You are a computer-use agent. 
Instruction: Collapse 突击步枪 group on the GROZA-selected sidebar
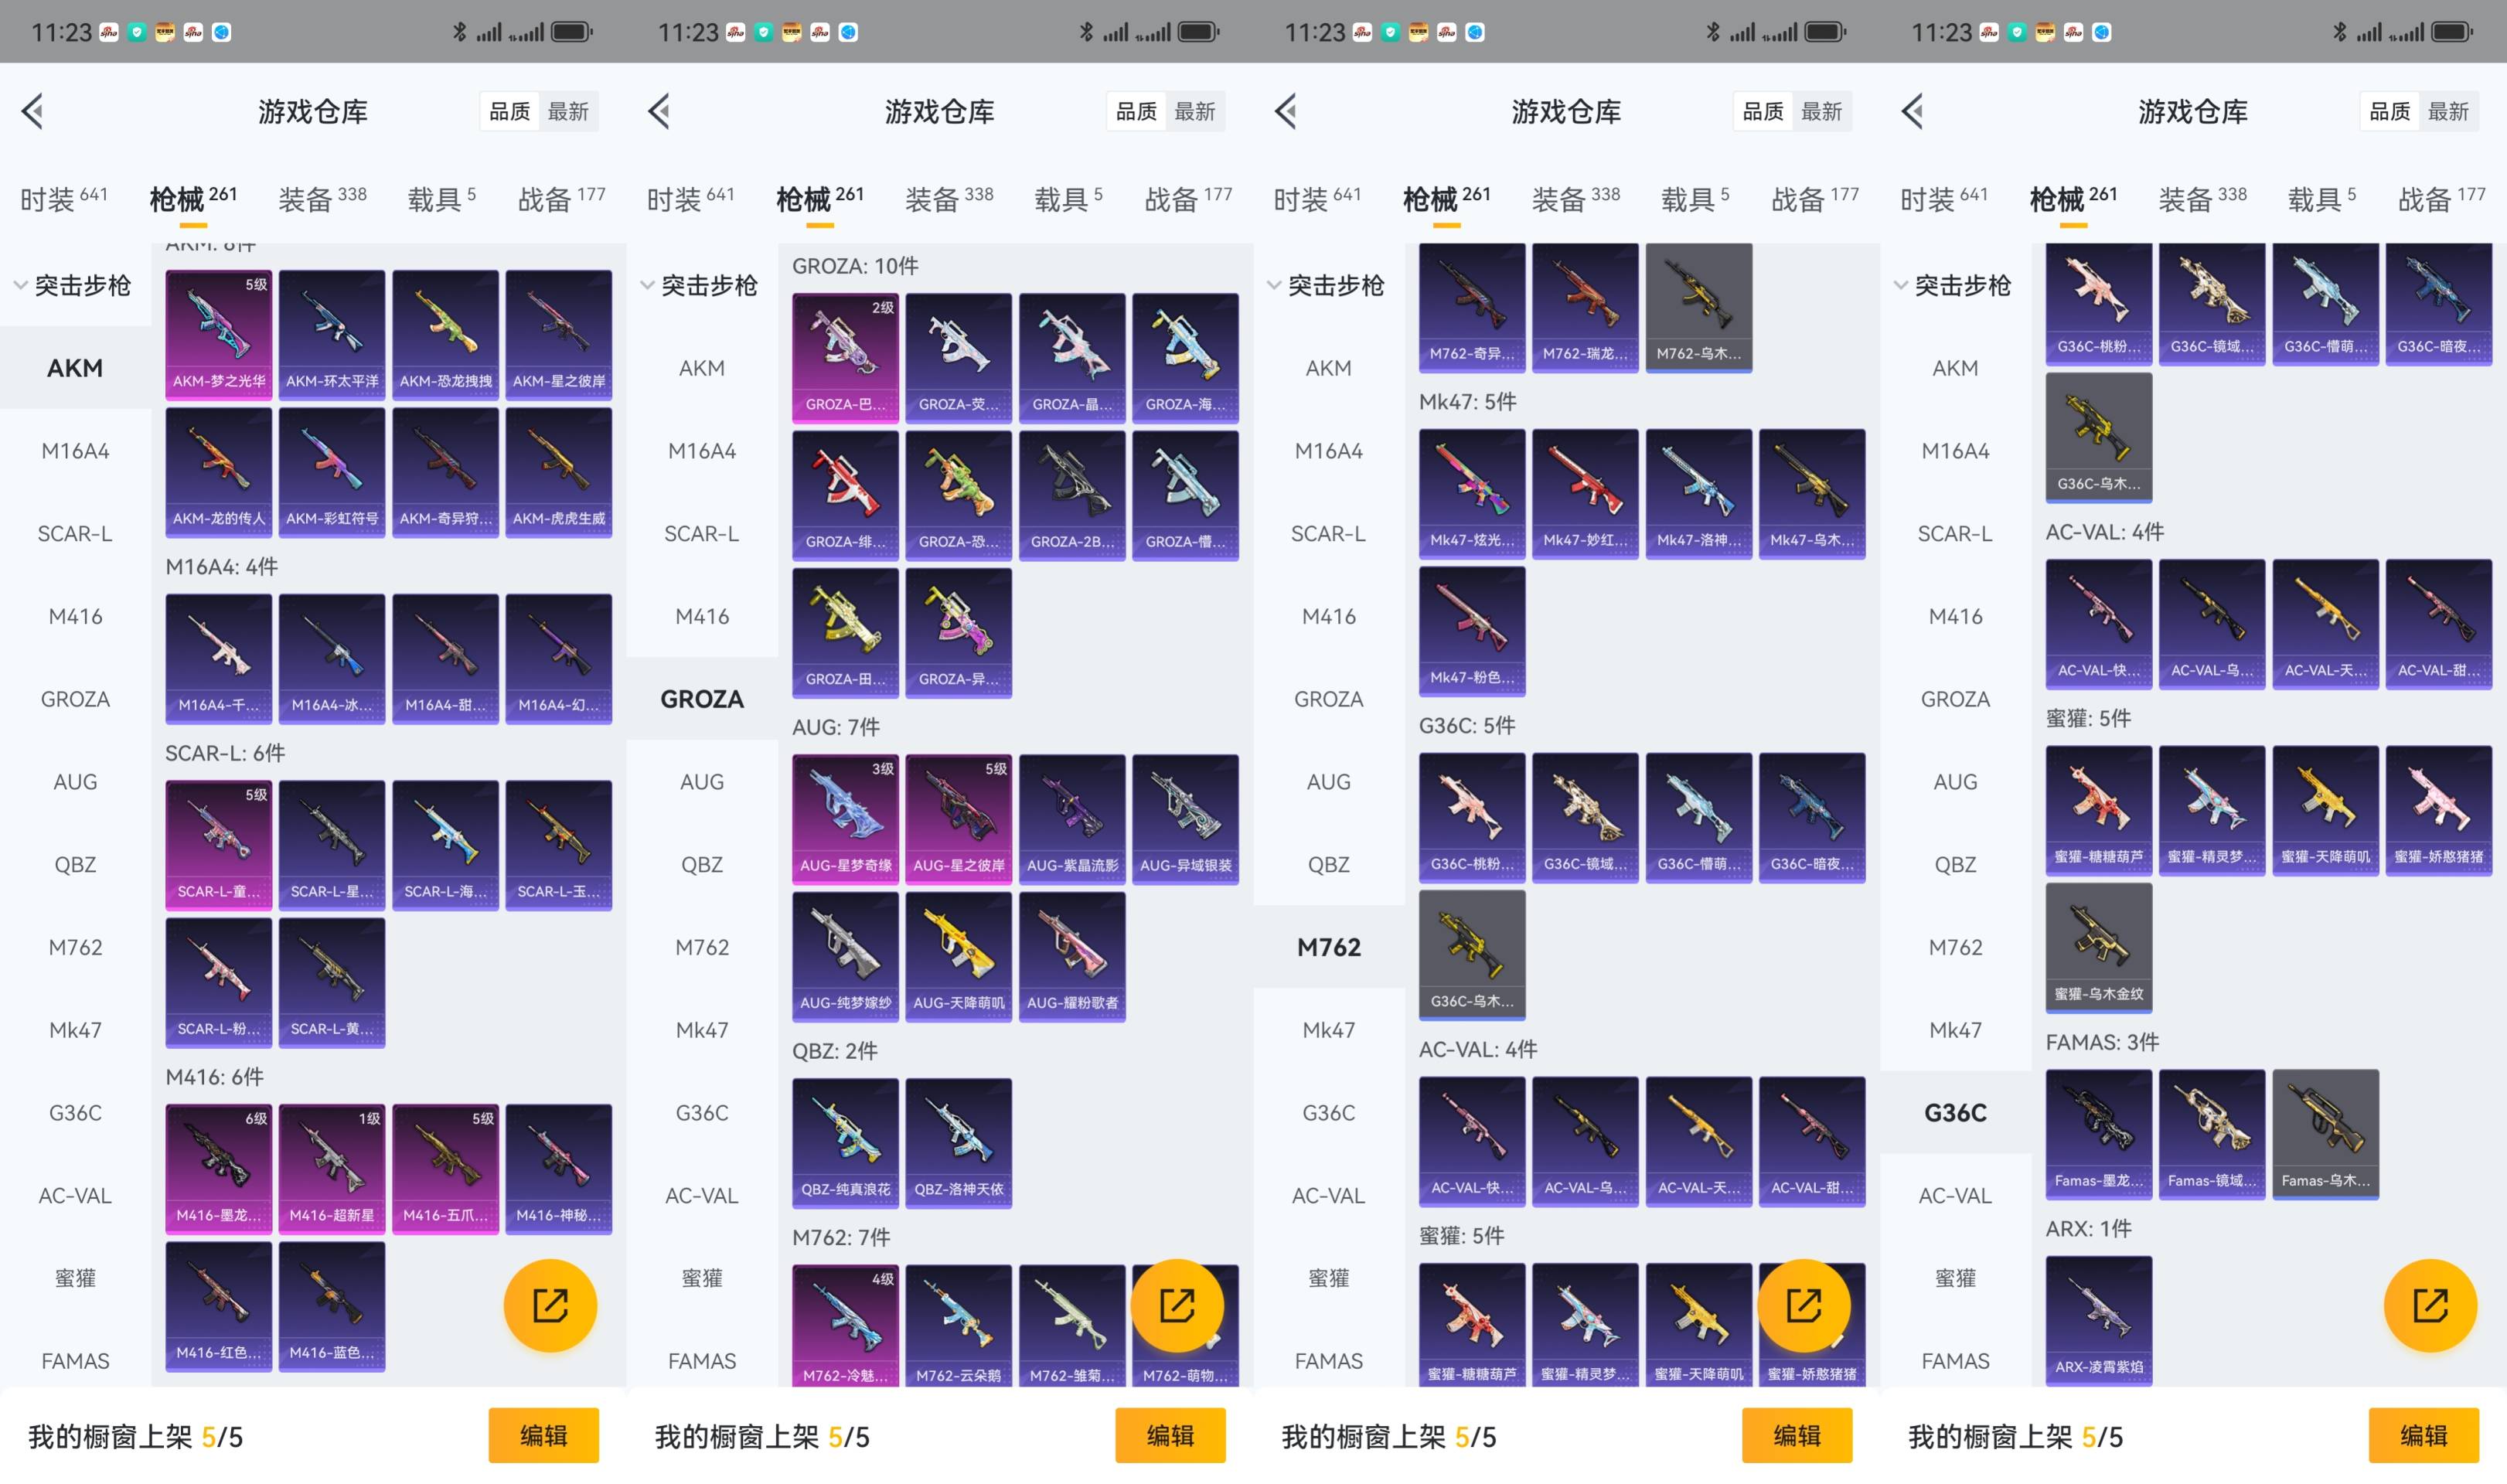pyautogui.click(x=700, y=286)
